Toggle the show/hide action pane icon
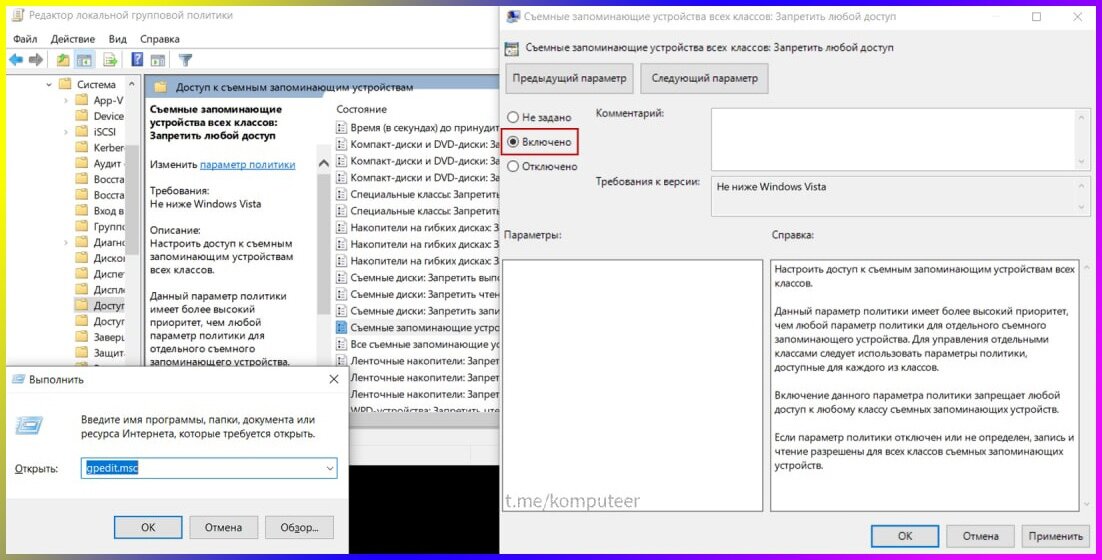Image resolution: width=1102 pixels, height=560 pixels. coord(158,60)
